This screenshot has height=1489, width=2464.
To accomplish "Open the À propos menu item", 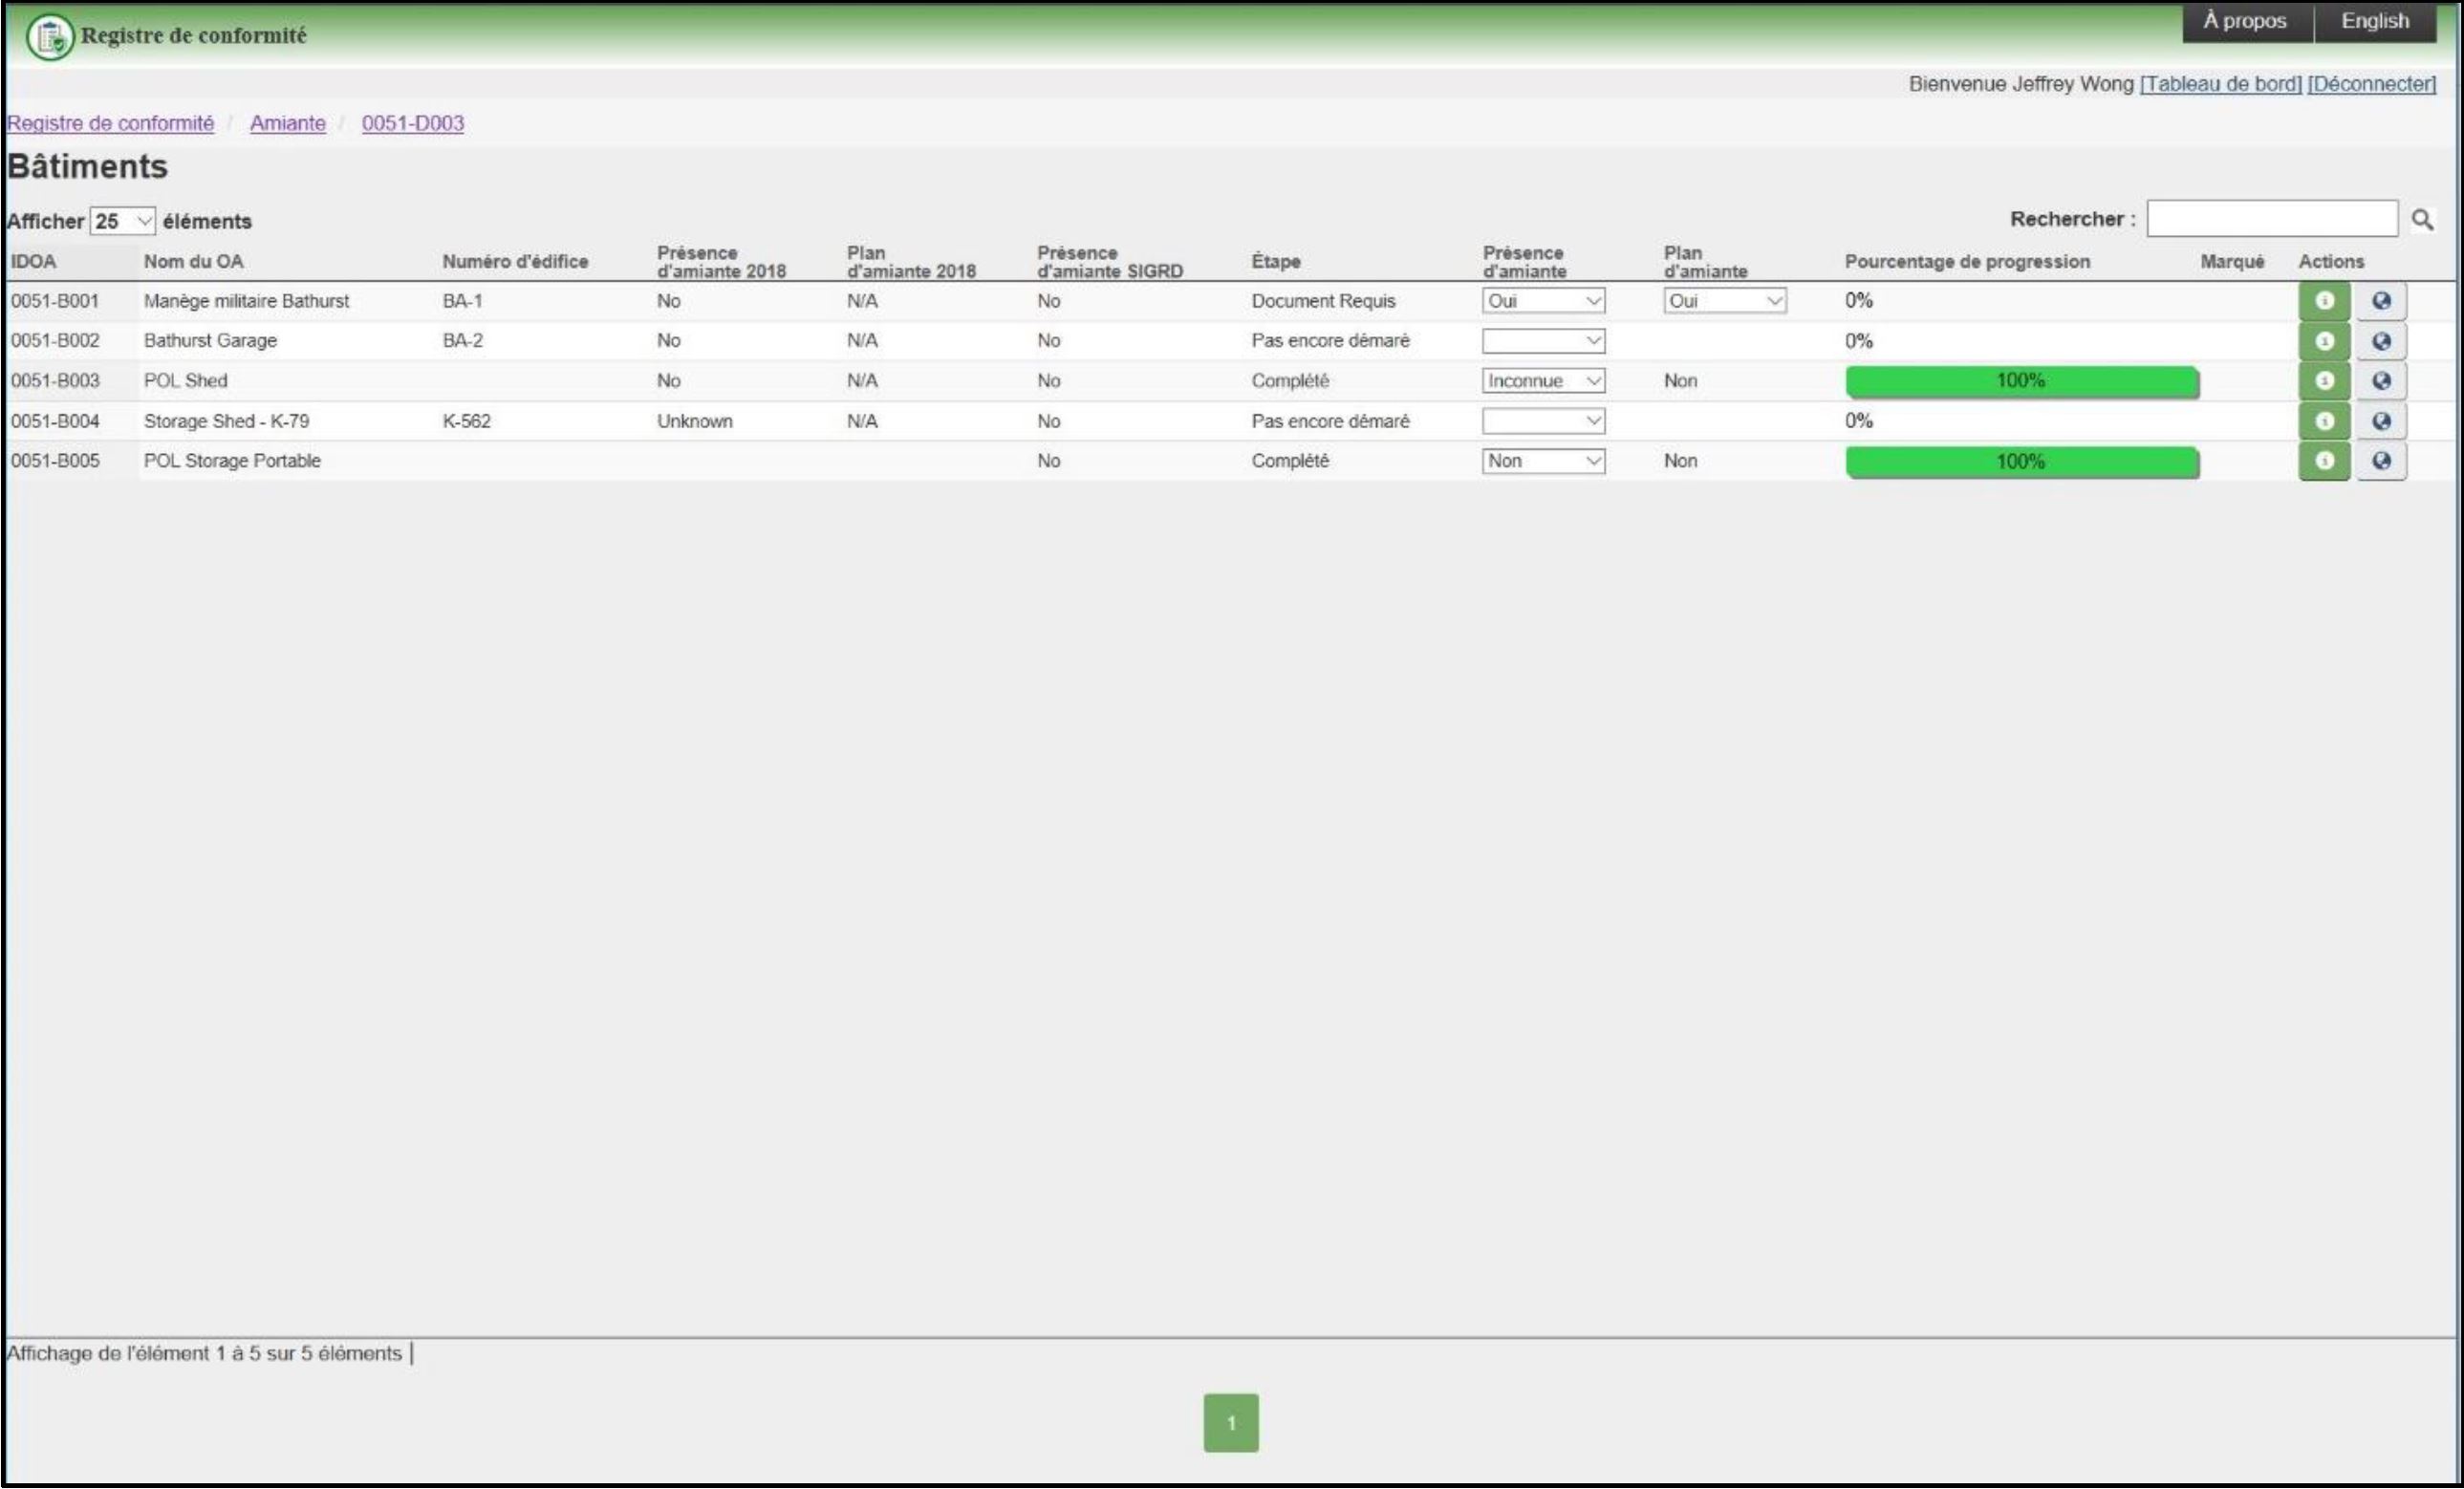I will coord(2245,21).
